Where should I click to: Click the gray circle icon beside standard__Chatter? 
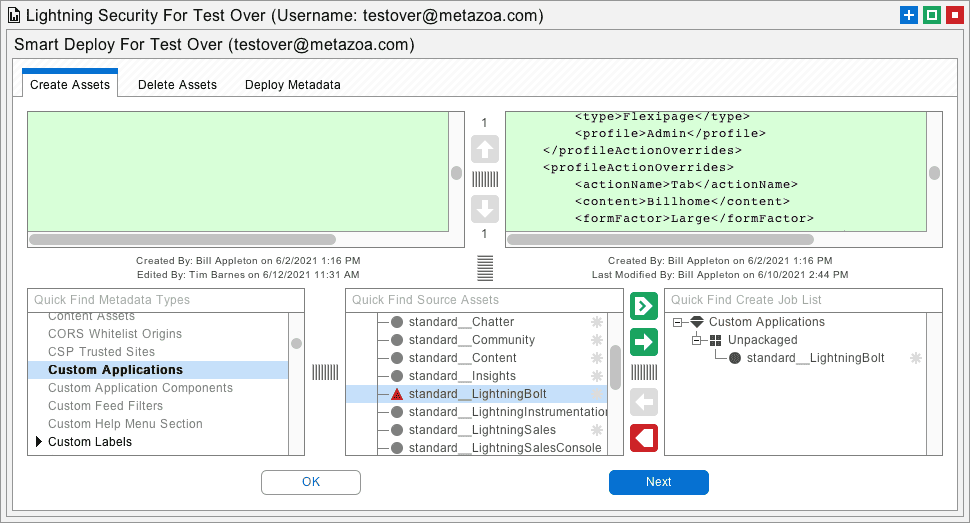click(397, 322)
